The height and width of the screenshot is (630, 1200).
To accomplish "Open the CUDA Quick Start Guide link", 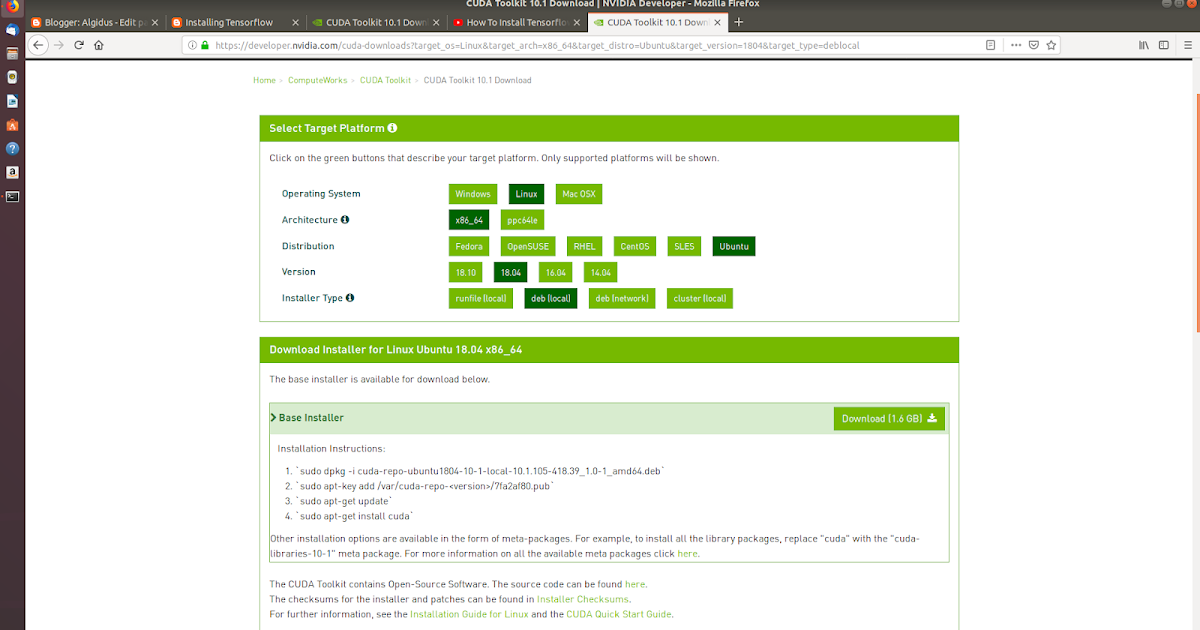I will point(619,614).
